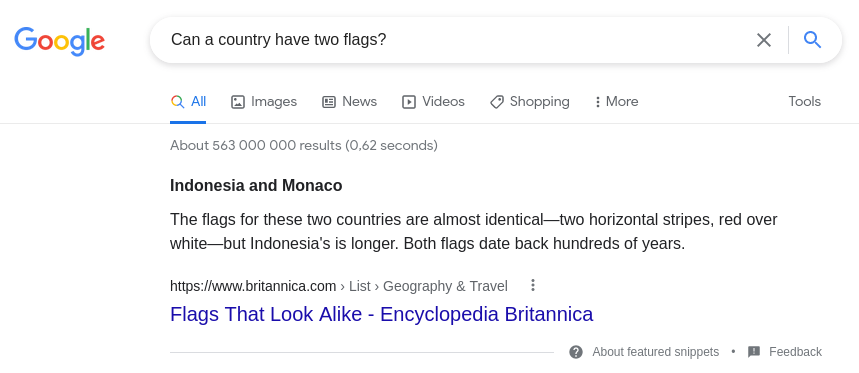Click the Feedback speech bubble icon
Viewport: 859px width, 373px height.
click(754, 352)
